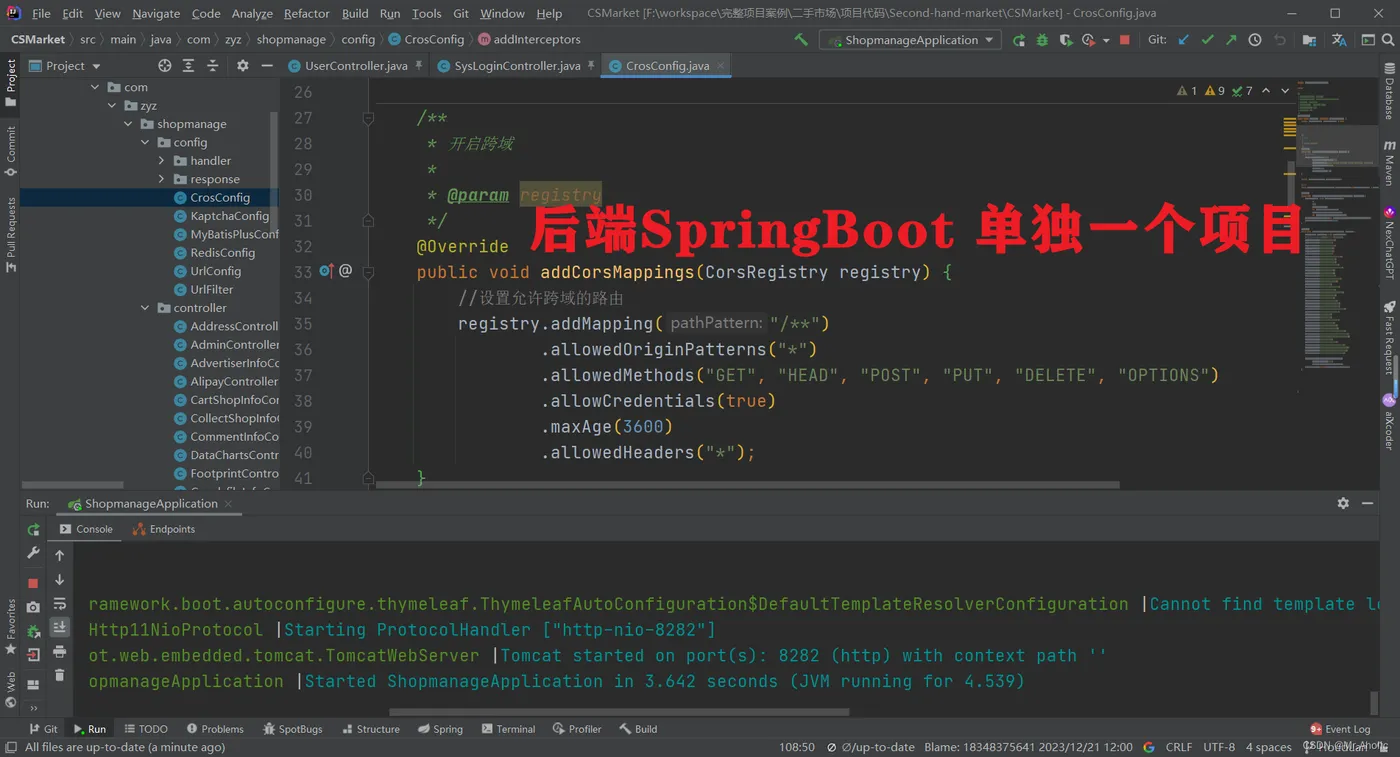Screen dimensions: 1400x757
Task: Open the Profiler tool window
Action: (576, 729)
